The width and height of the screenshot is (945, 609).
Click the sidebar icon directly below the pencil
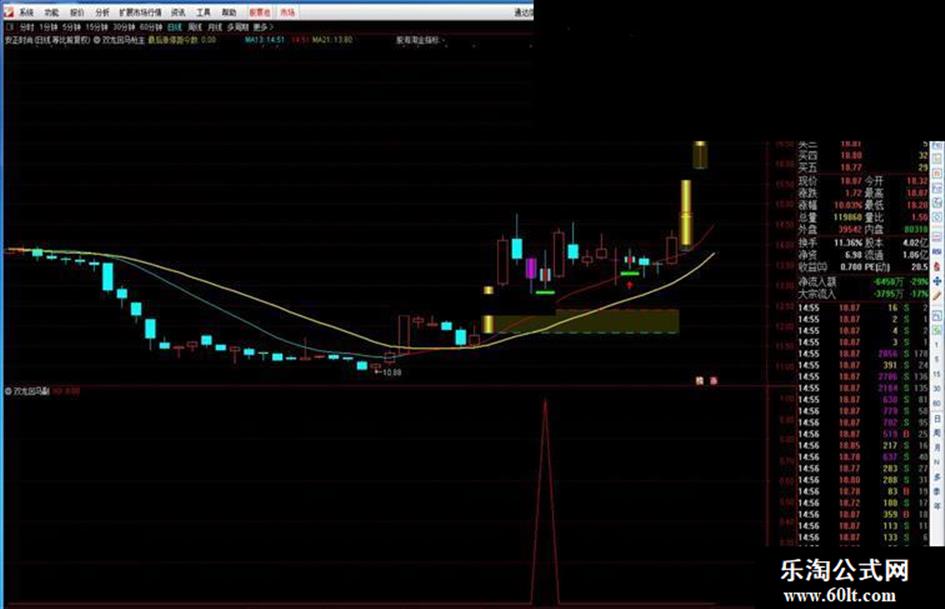click(x=937, y=315)
